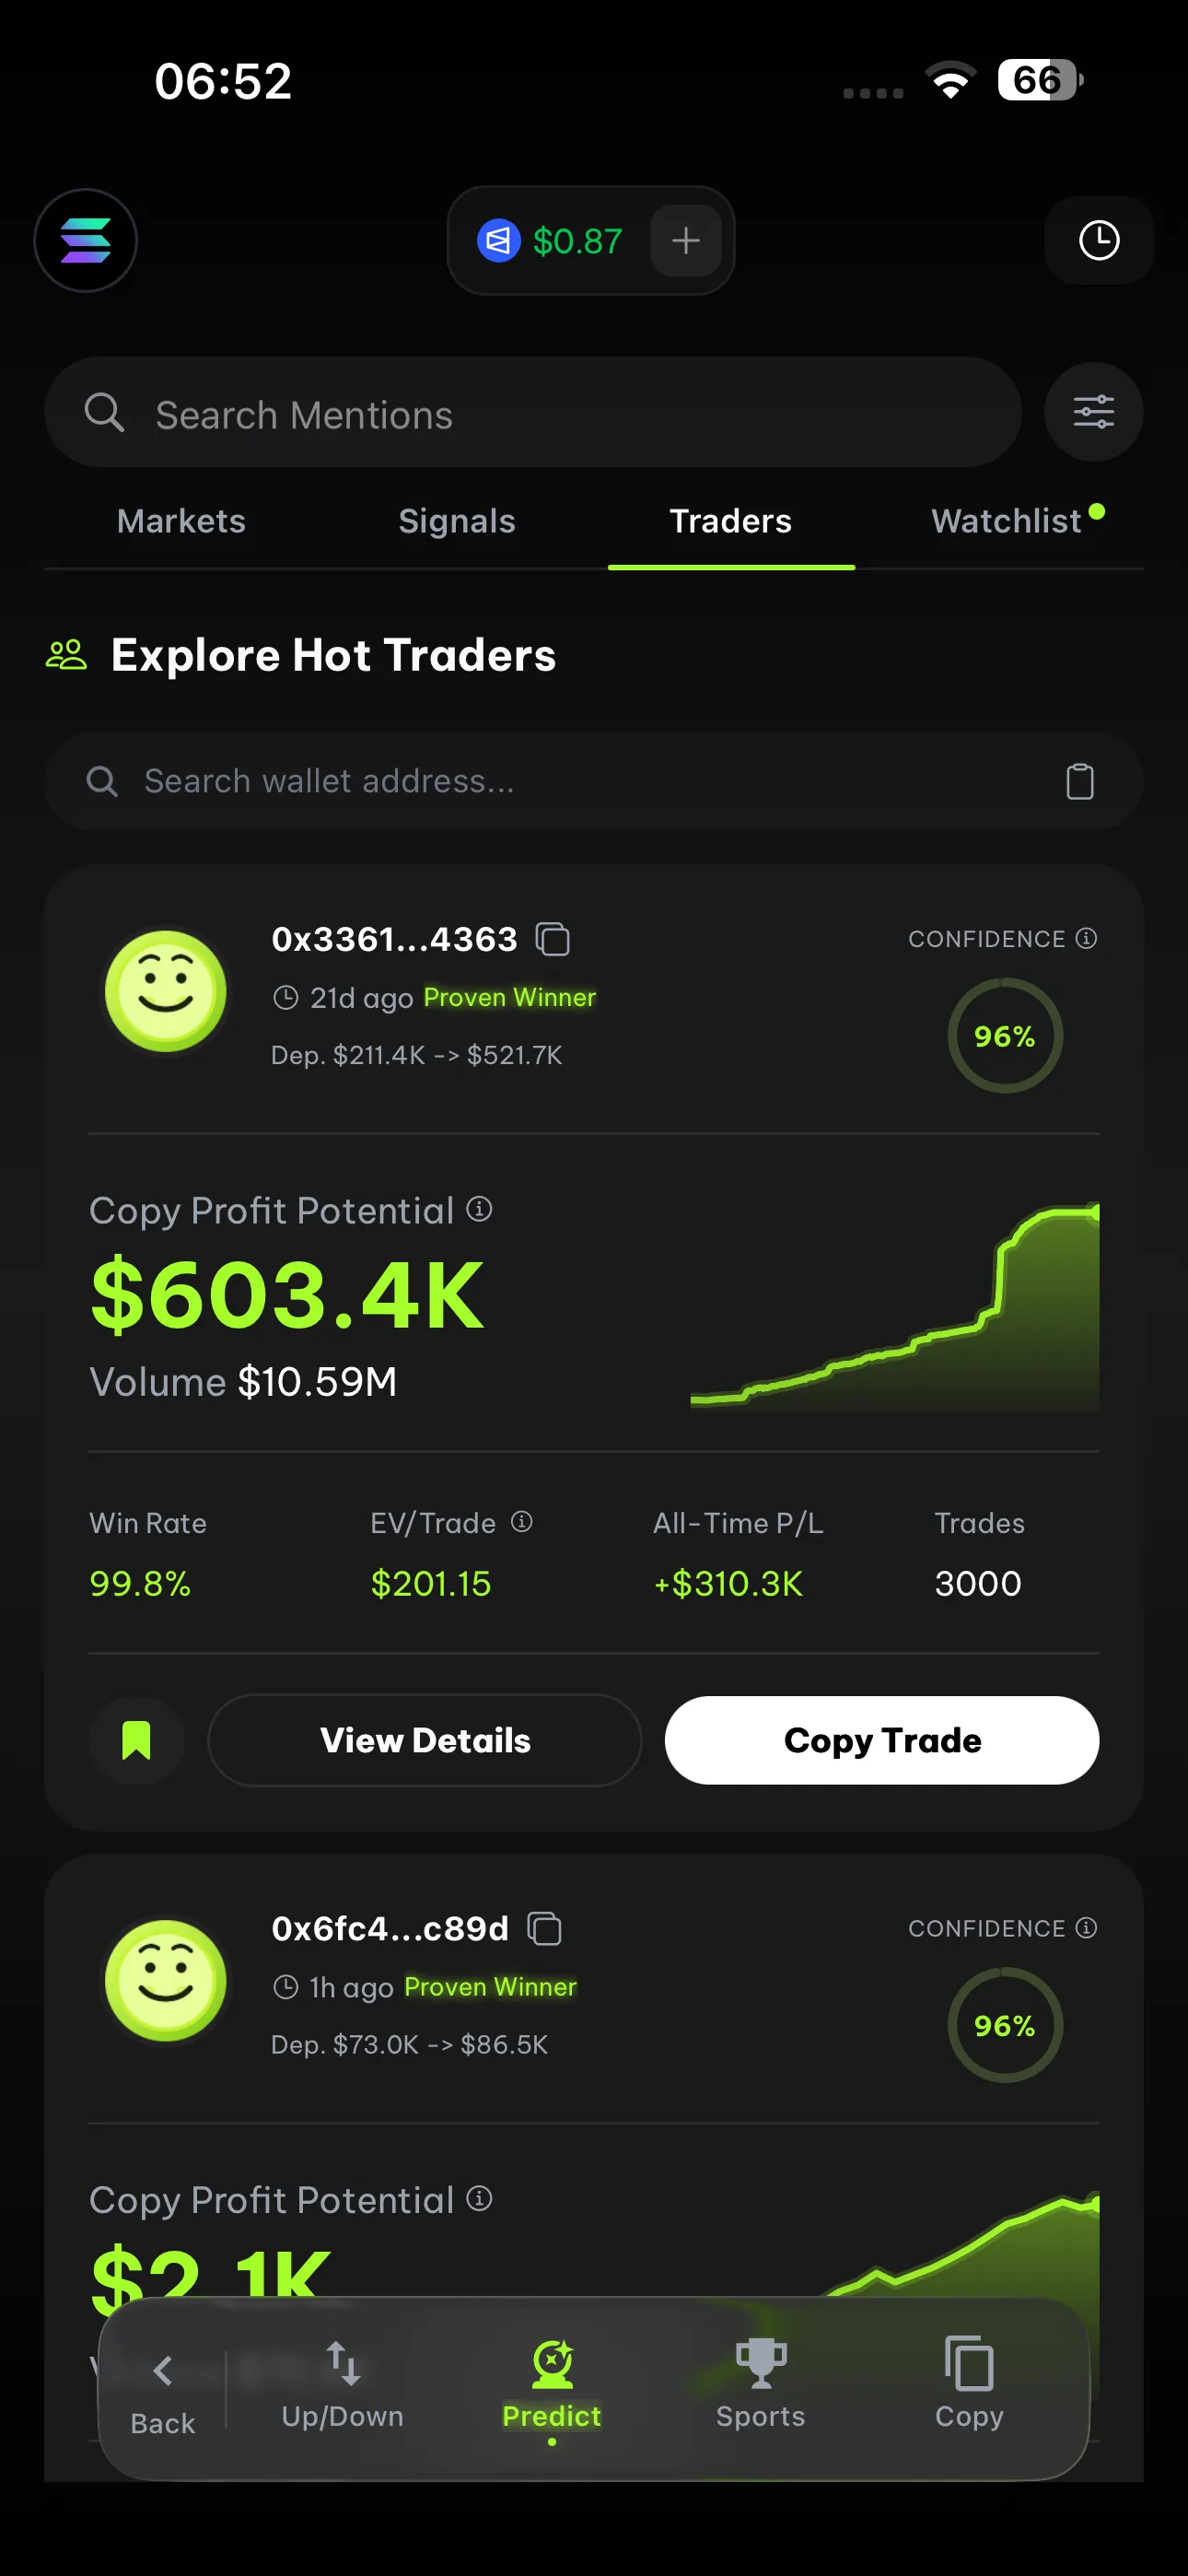
Task: Tap the 96% confidence ring
Action: coord(1004,1037)
